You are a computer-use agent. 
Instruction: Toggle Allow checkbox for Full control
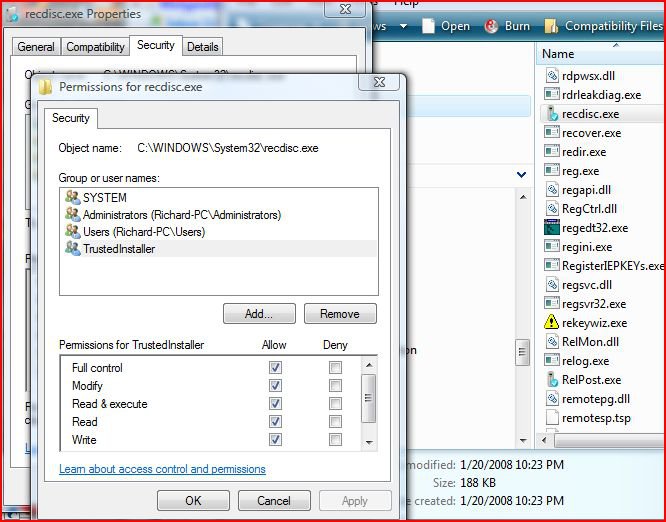pyautogui.click(x=275, y=367)
